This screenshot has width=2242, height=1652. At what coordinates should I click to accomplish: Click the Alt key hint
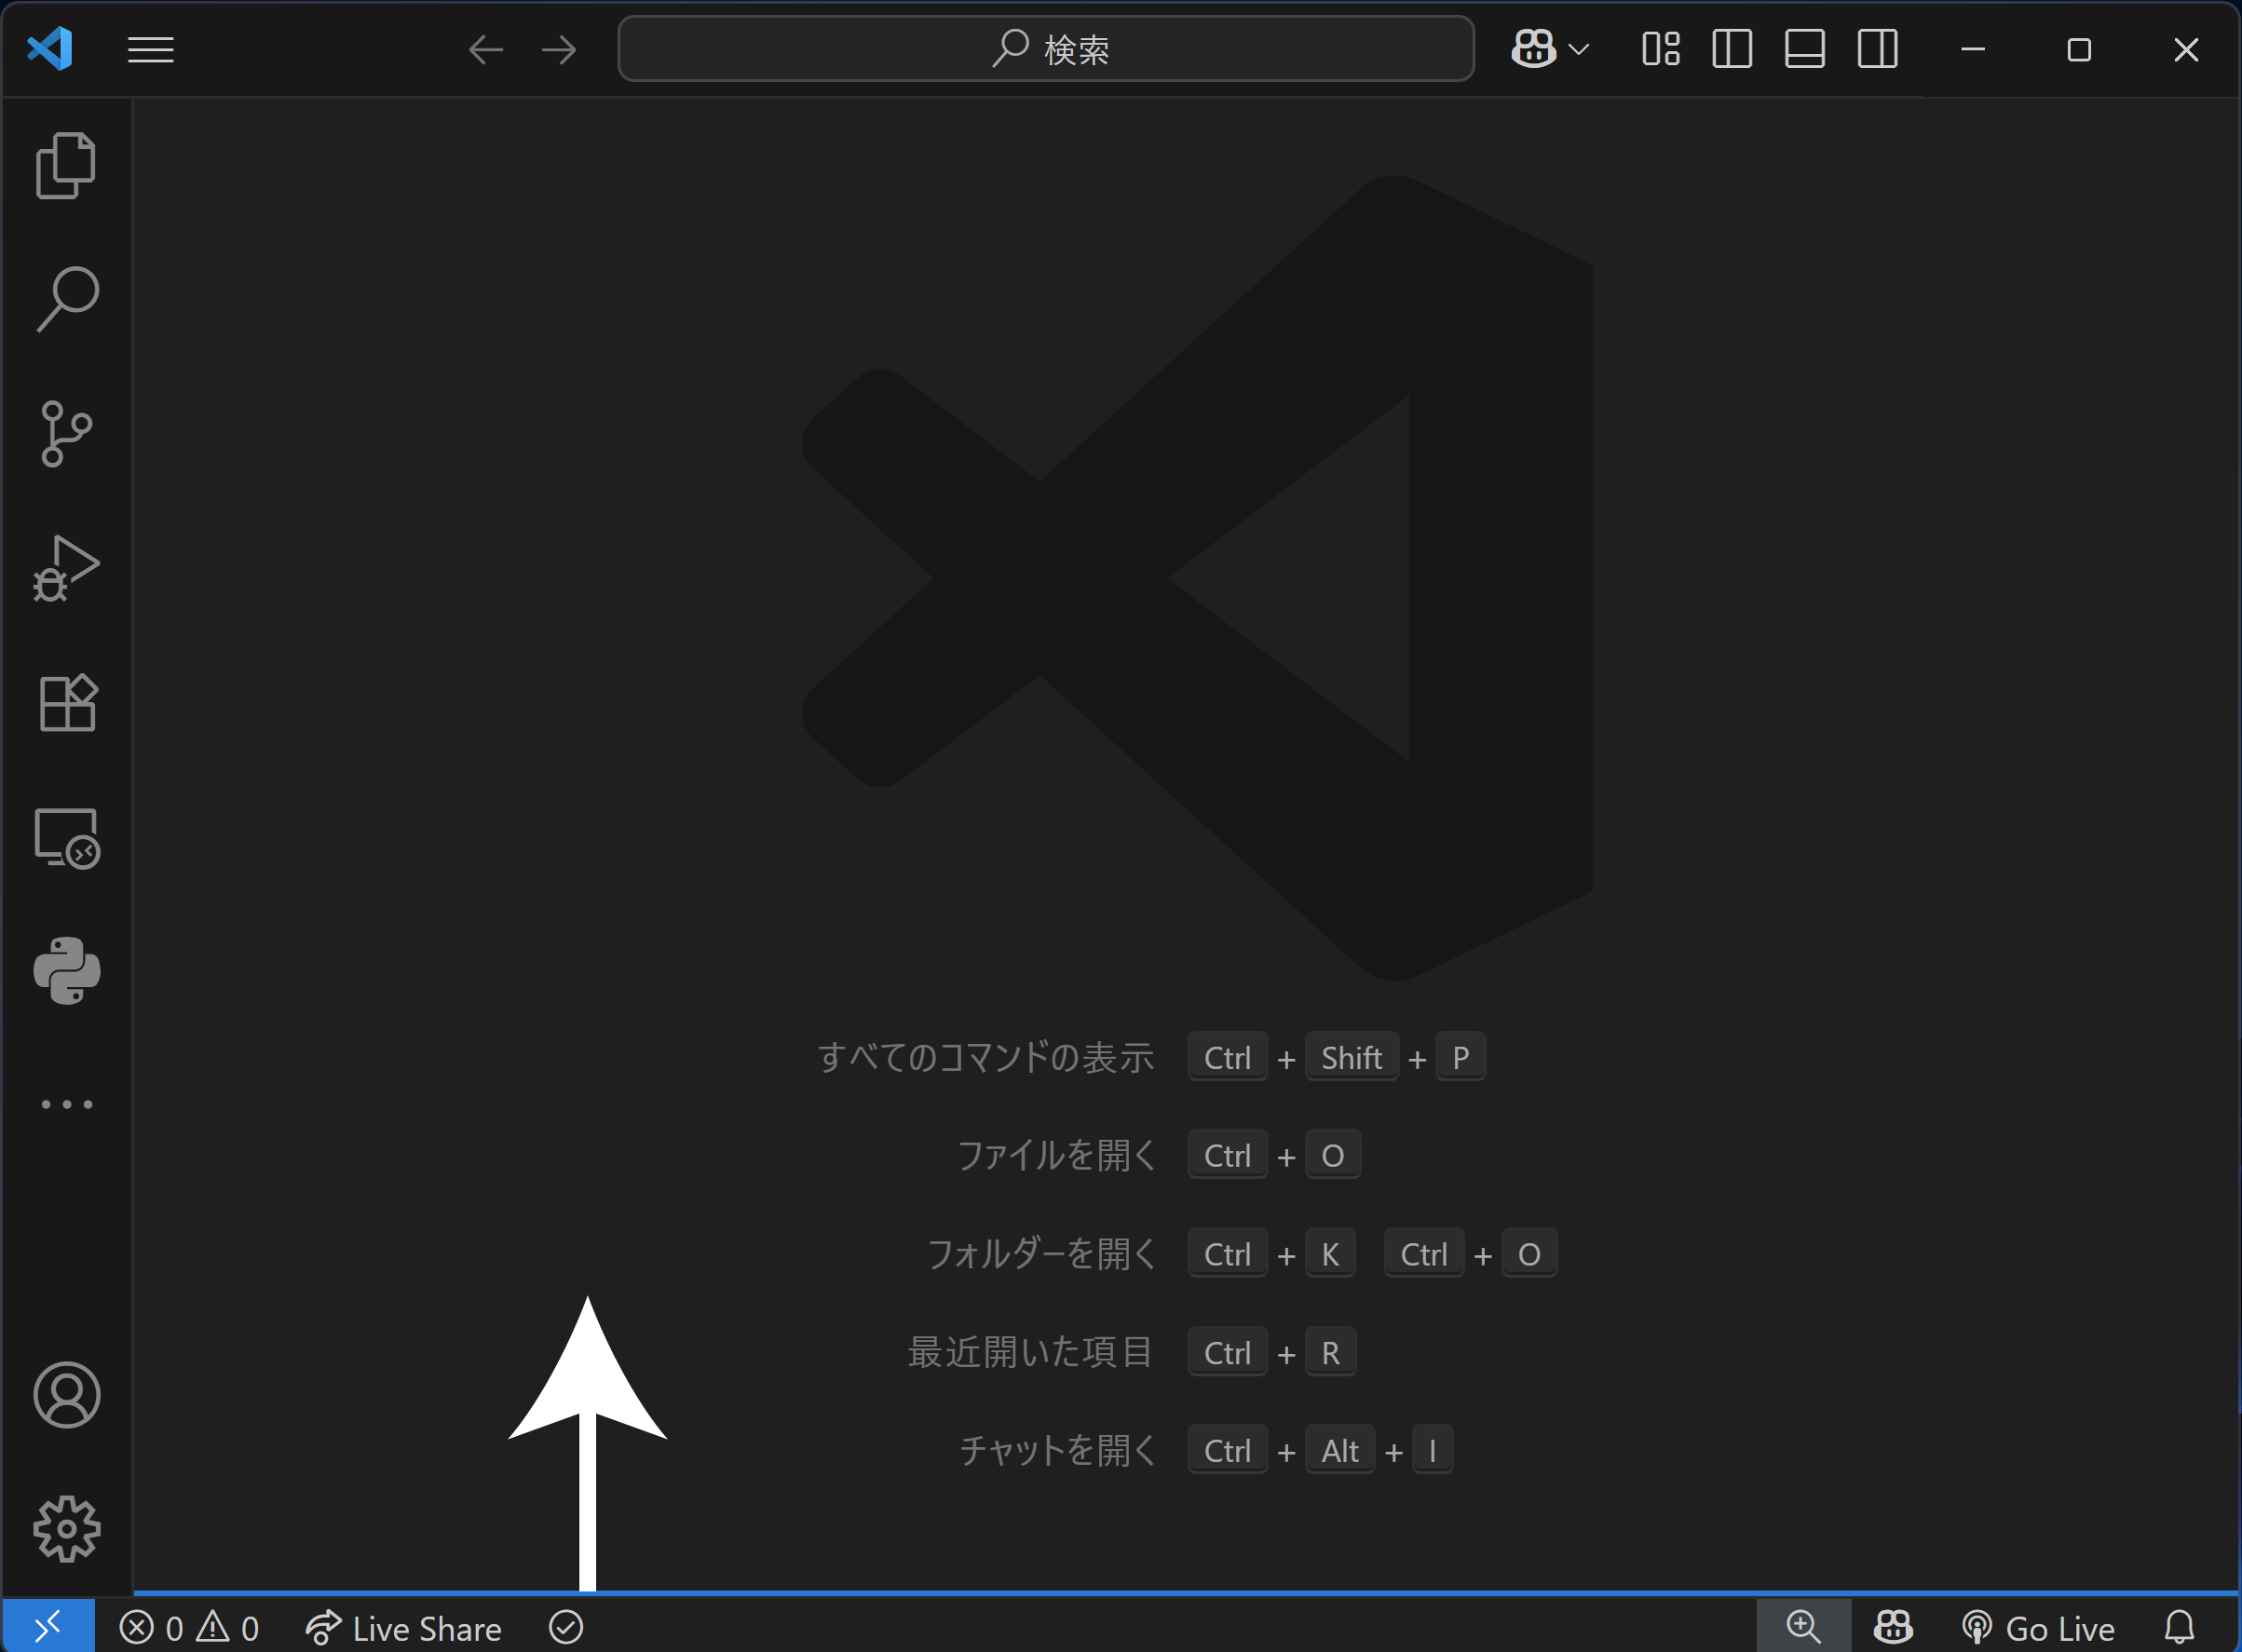point(1340,1450)
